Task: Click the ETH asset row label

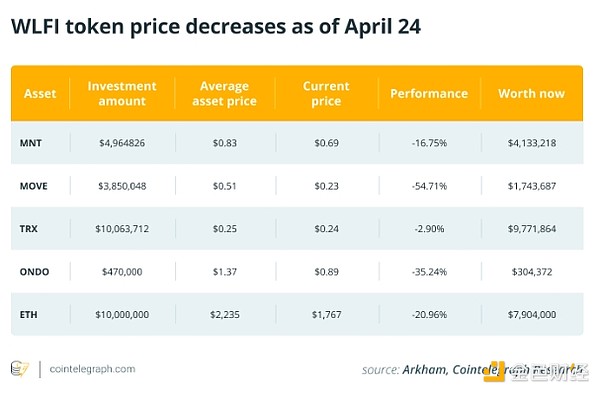Action: 29,315
